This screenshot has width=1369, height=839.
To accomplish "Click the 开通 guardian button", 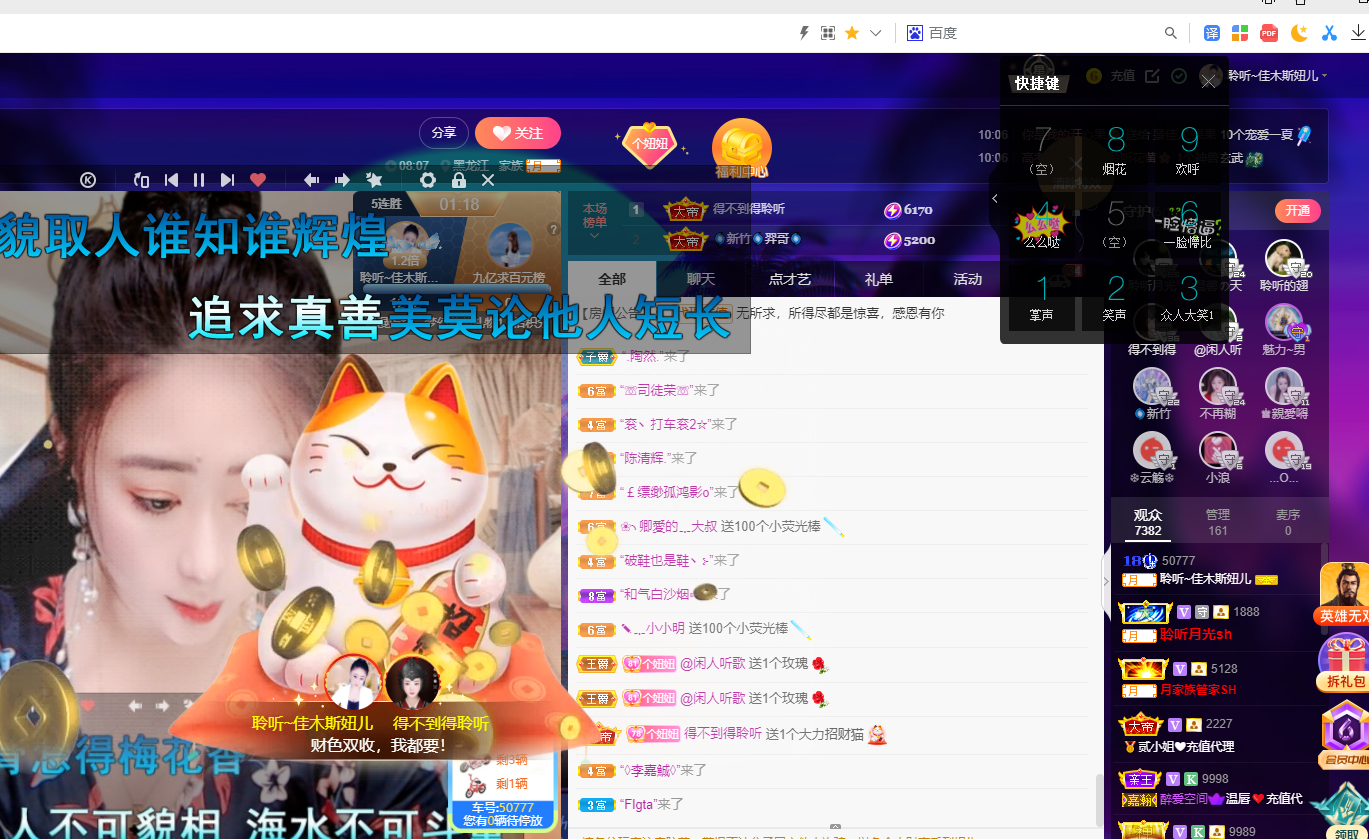I will 1298,211.
